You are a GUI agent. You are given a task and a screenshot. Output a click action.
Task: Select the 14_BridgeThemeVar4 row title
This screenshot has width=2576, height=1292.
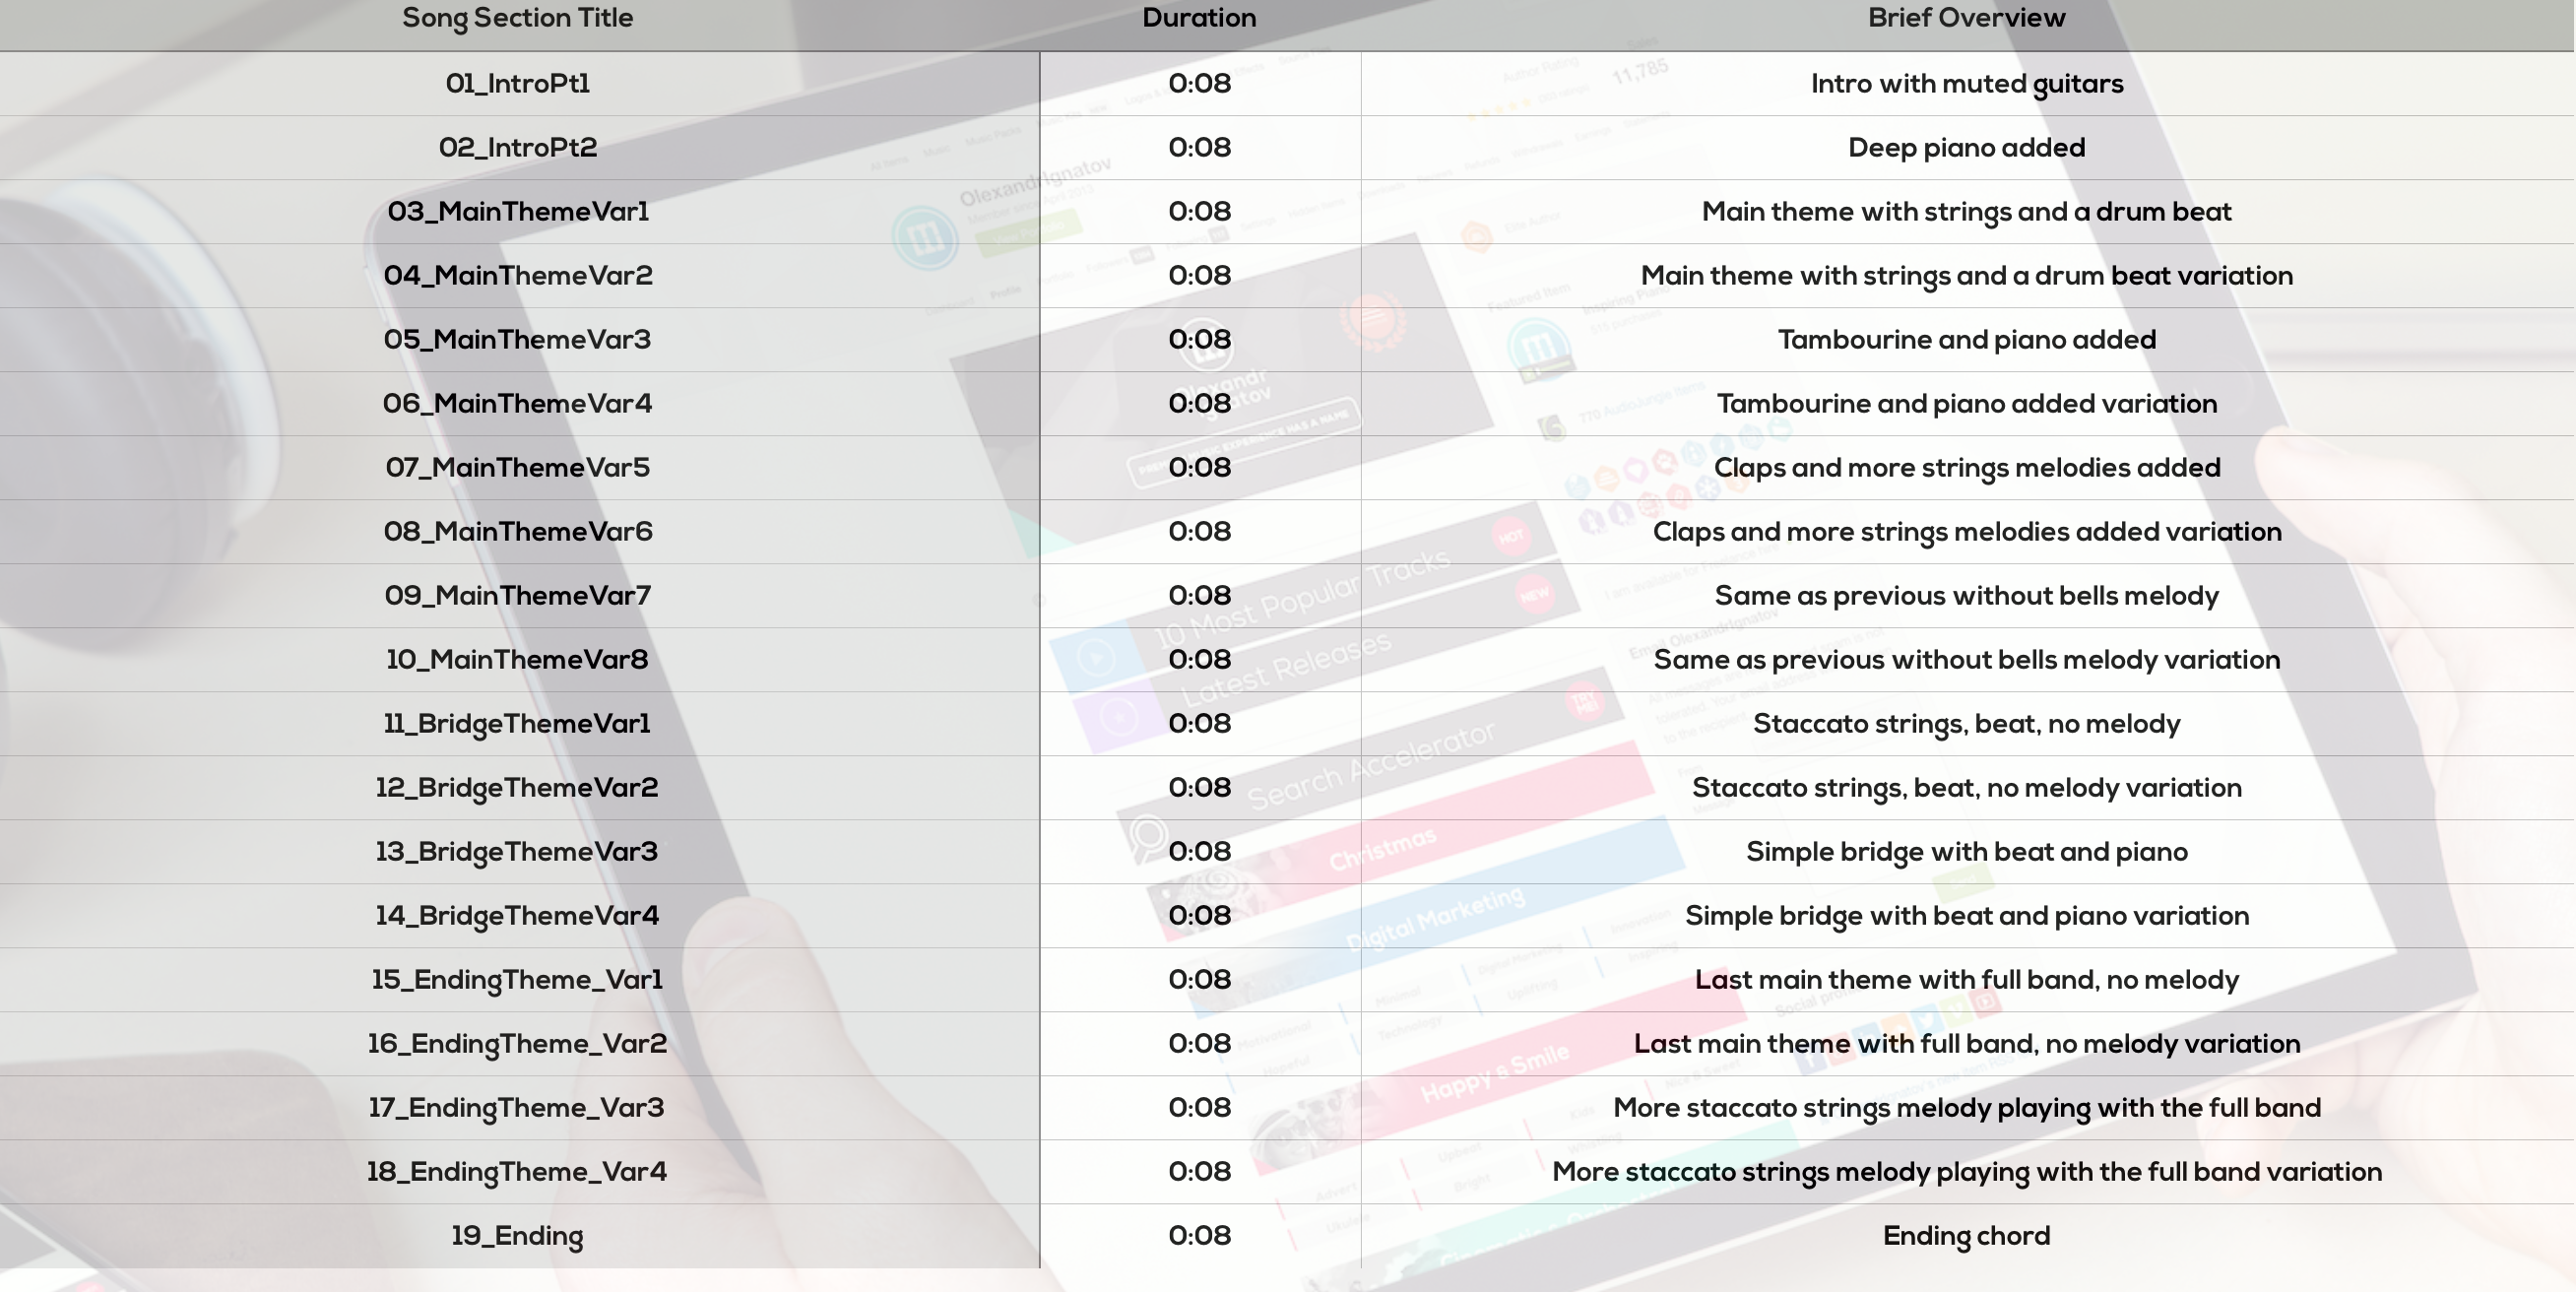tap(517, 916)
